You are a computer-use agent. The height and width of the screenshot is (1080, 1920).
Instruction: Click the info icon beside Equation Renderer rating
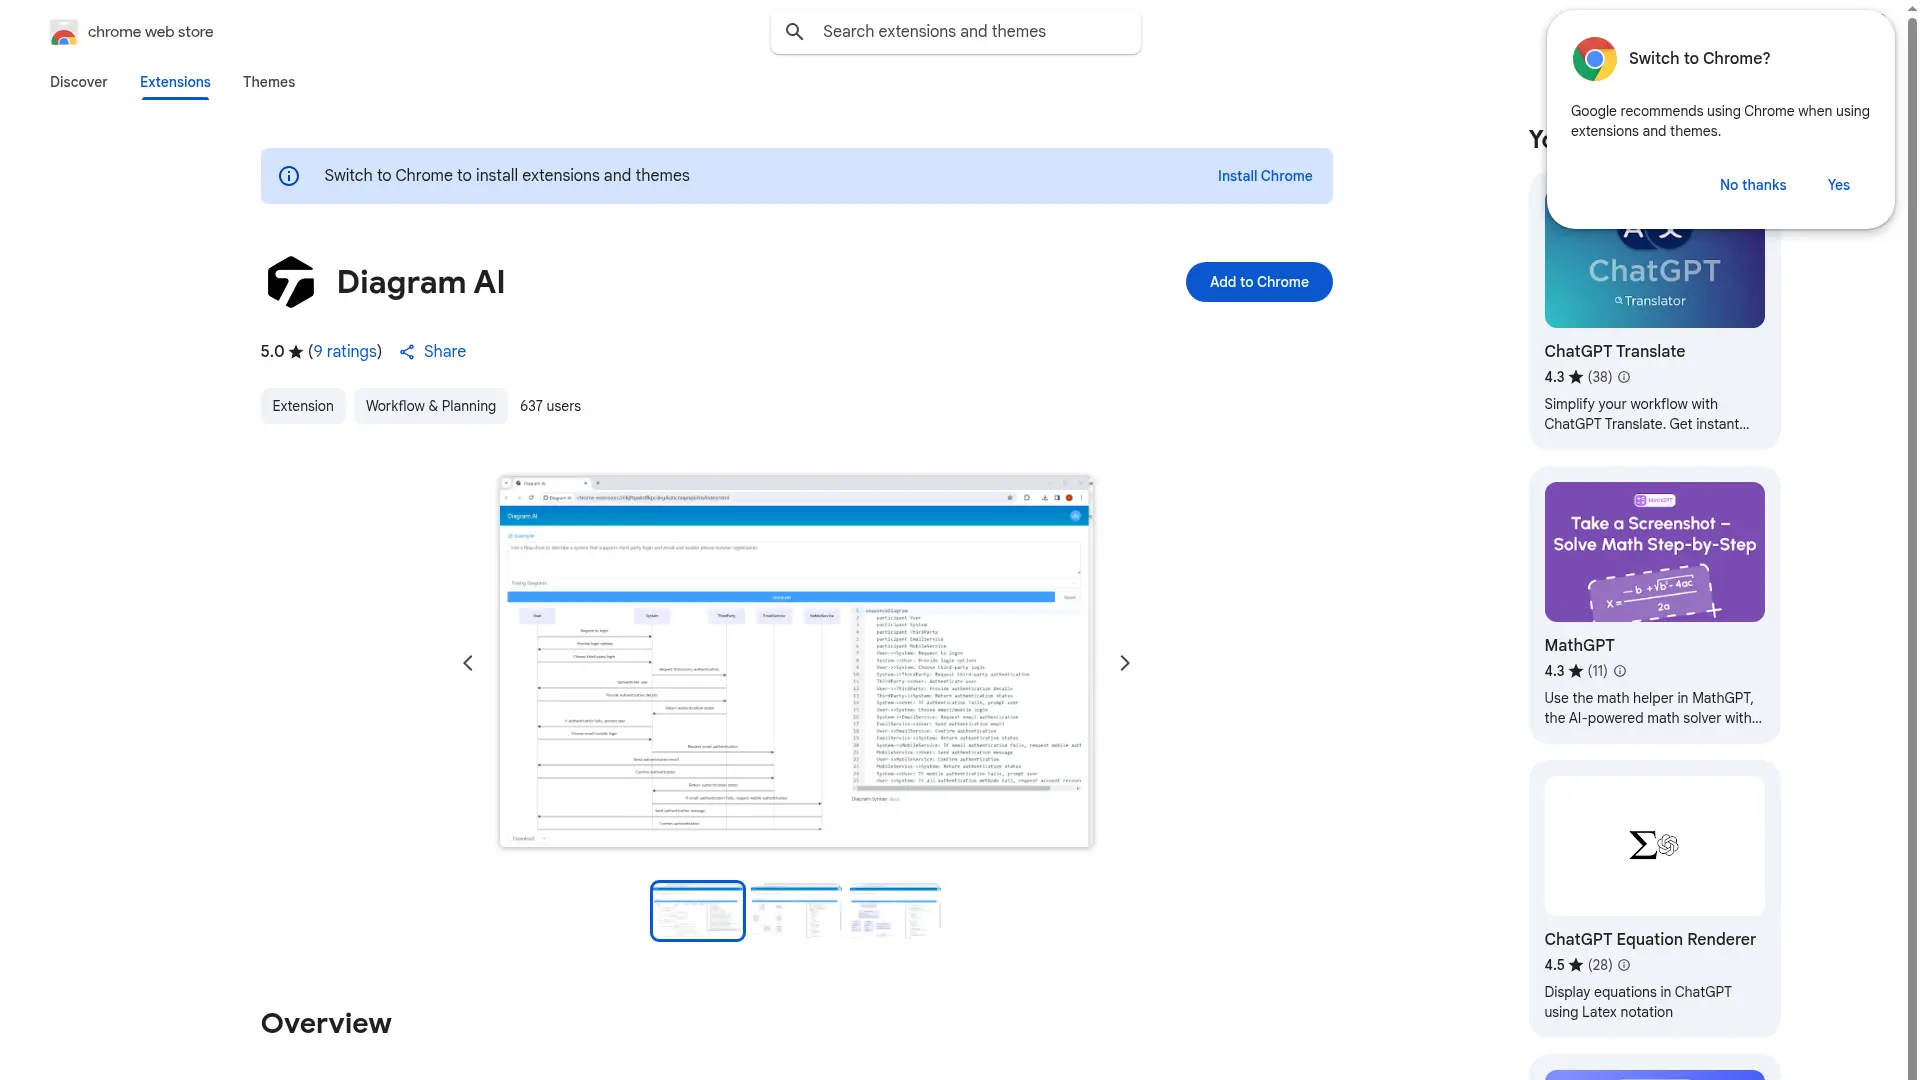(x=1624, y=965)
